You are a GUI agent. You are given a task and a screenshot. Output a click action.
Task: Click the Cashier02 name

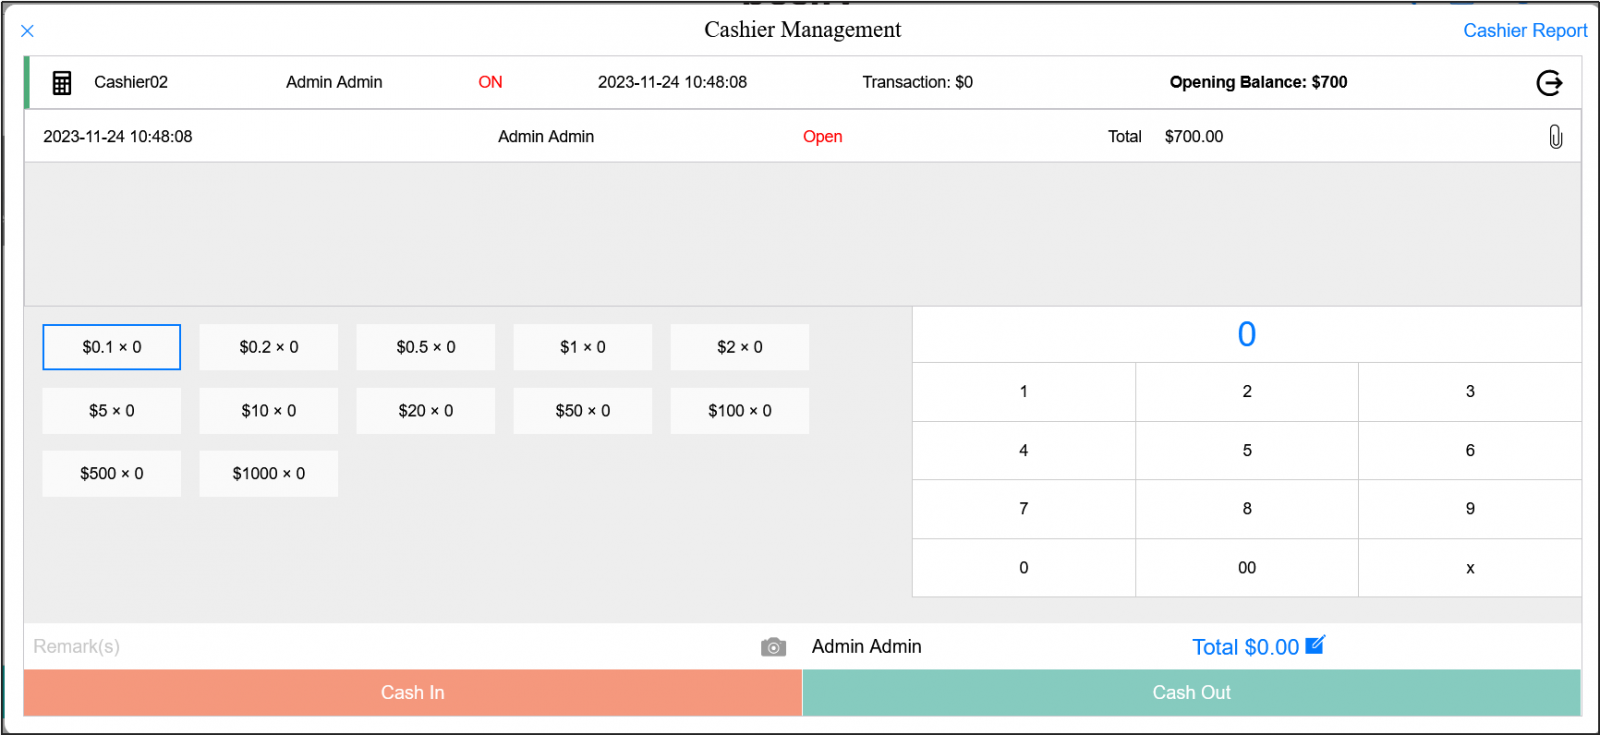point(131,82)
